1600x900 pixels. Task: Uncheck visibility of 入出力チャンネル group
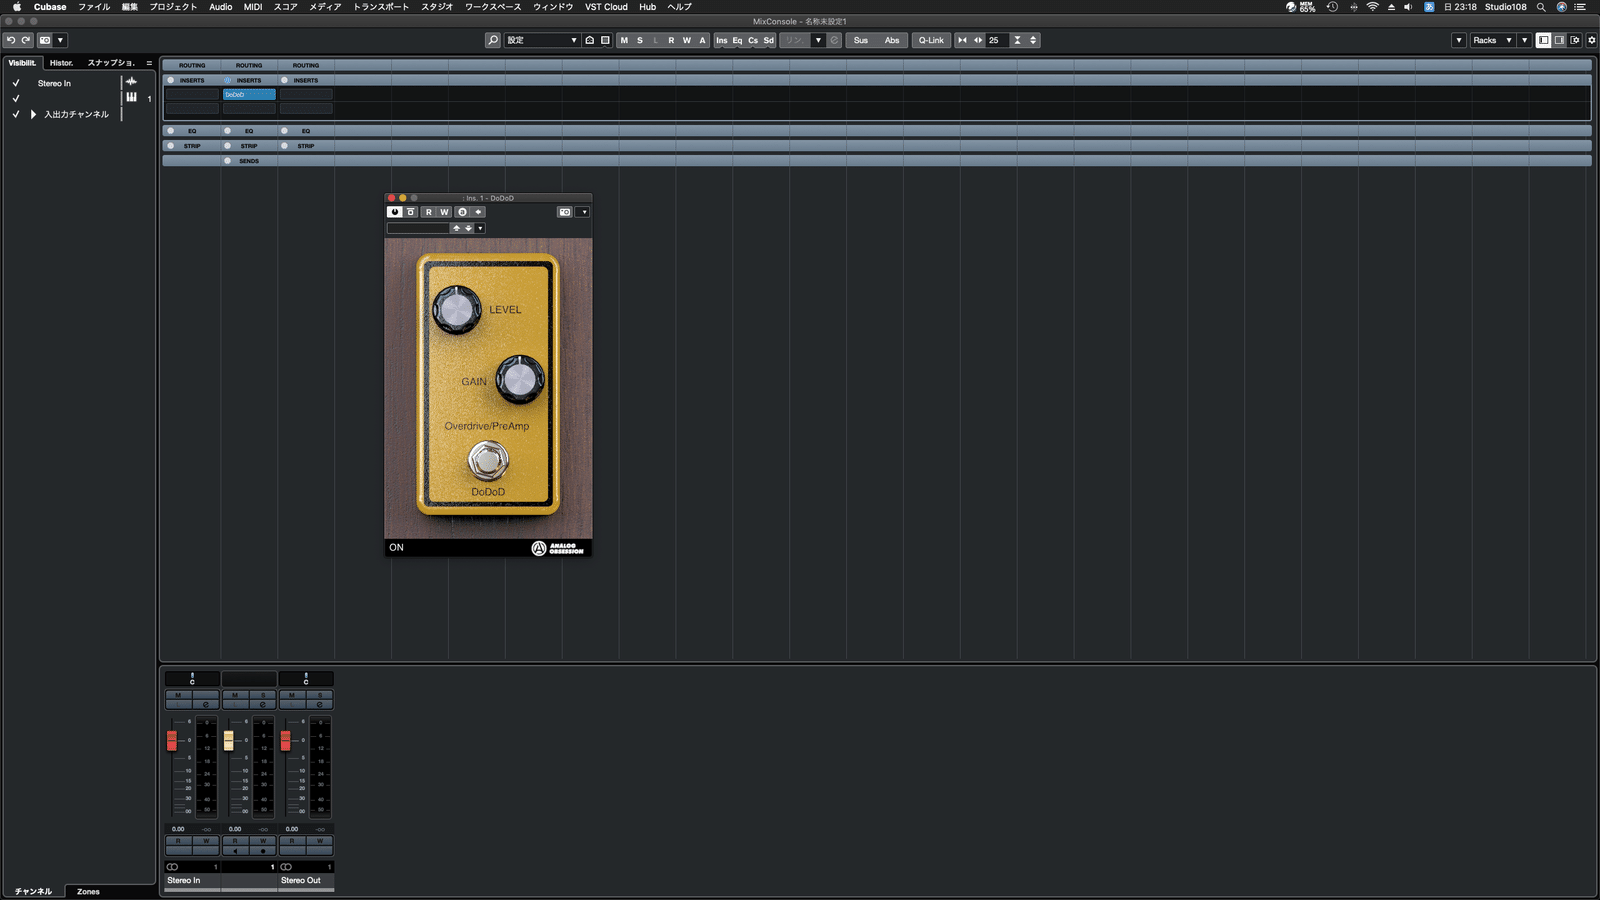(x=16, y=114)
